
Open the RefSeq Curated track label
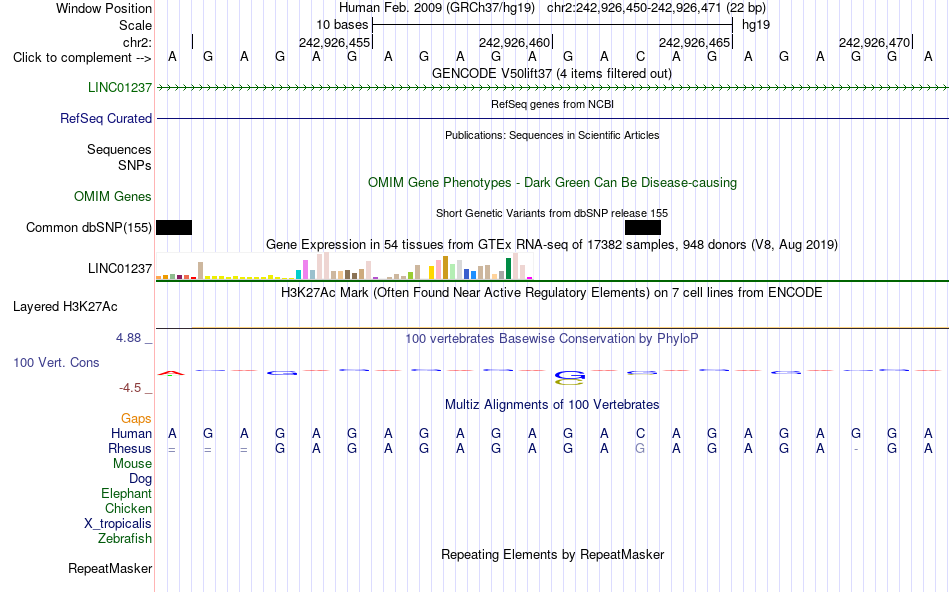[x=105, y=118]
